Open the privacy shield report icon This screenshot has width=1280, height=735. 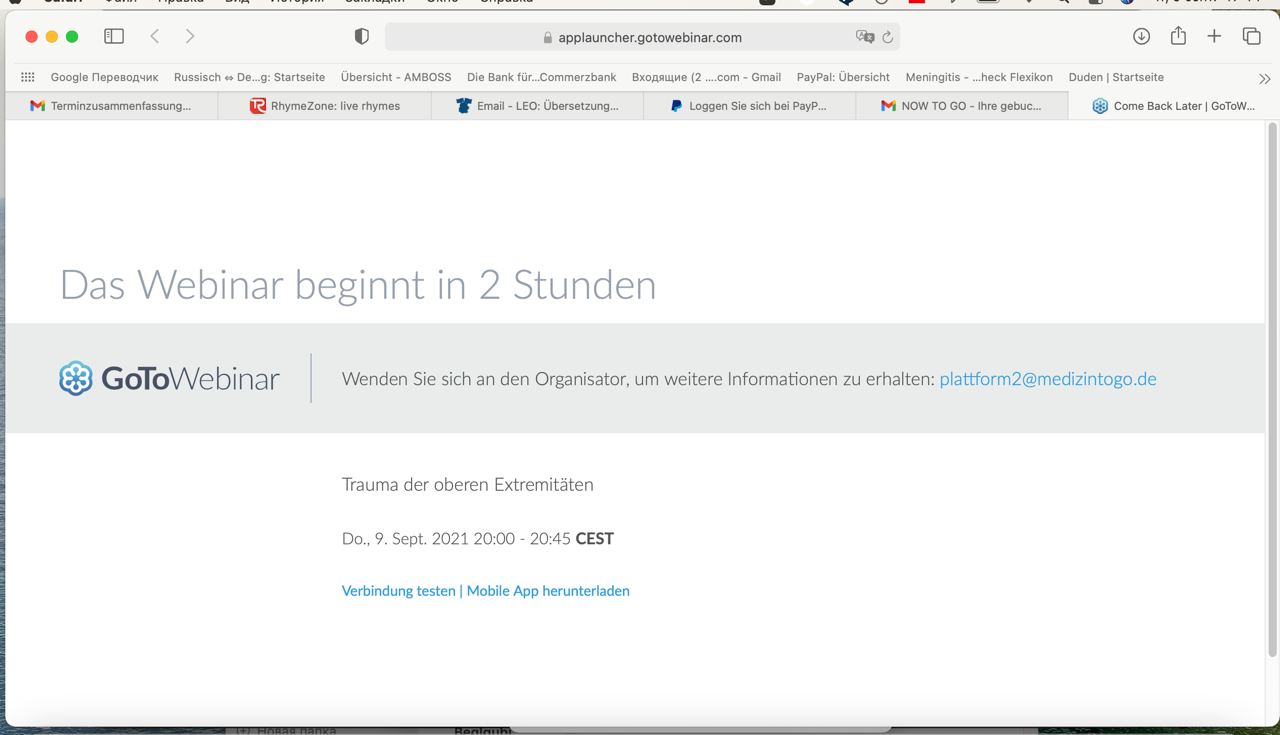coord(362,36)
